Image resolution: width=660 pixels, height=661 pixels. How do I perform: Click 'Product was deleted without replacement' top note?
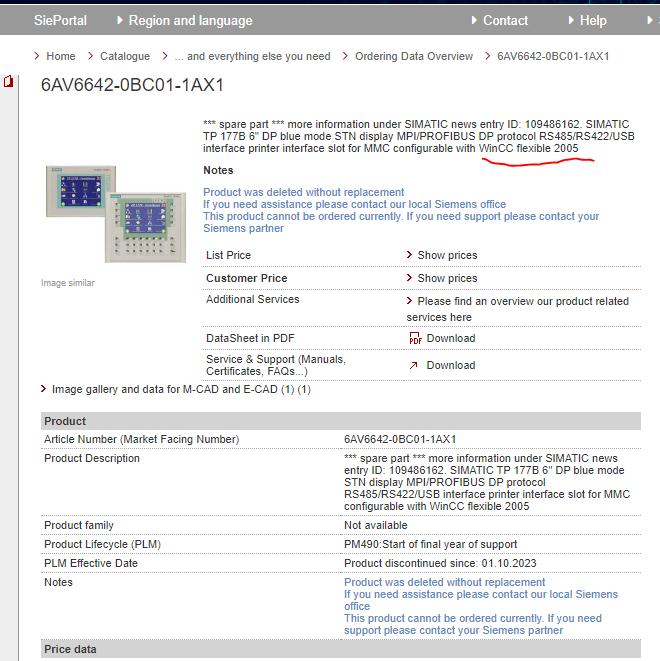click(x=303, y=192)
